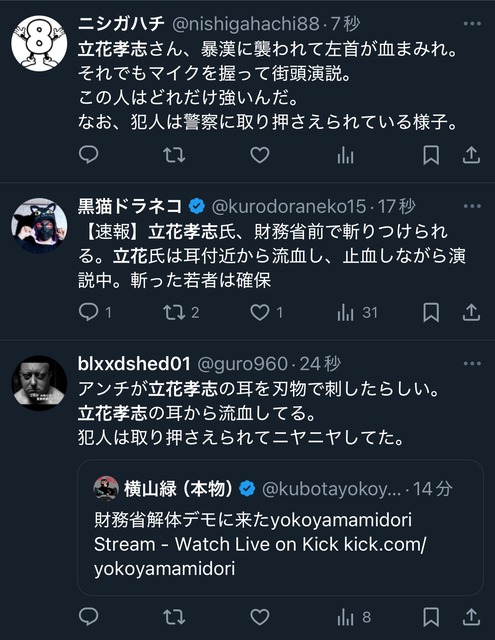495x640 pixels.
Task: Reply to the ニシガハチ post
Action: (x=88, y=155)
